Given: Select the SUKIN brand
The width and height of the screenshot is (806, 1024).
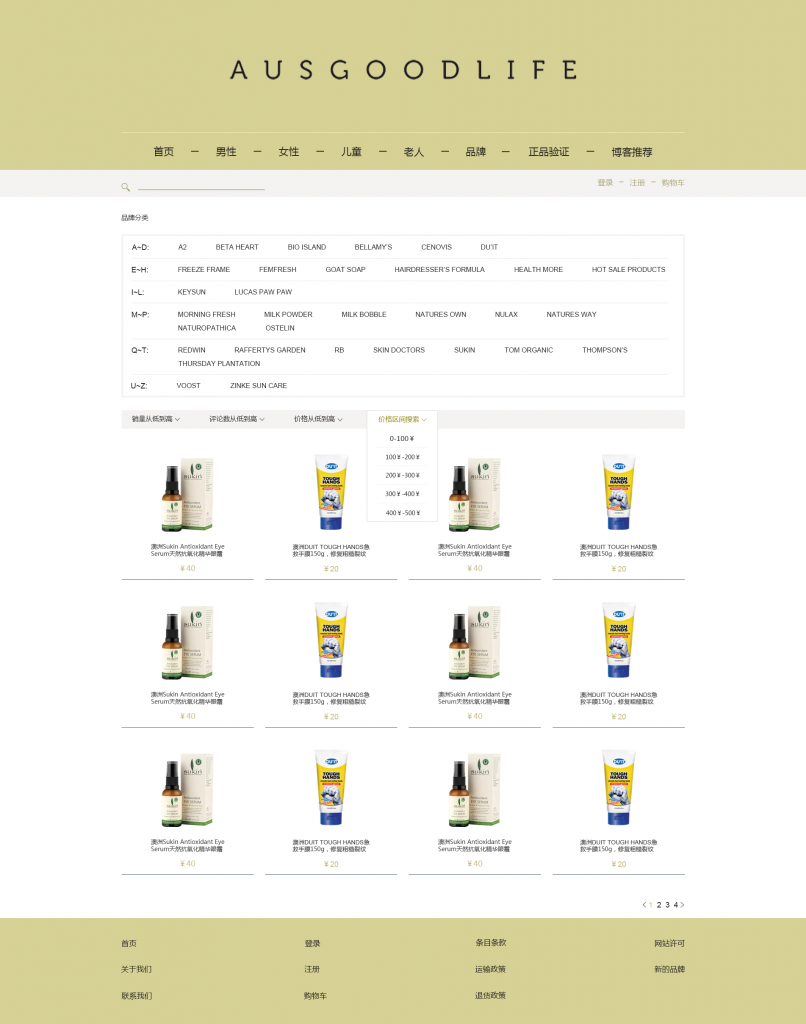Looking at the screenshot, I should [464, 350].
